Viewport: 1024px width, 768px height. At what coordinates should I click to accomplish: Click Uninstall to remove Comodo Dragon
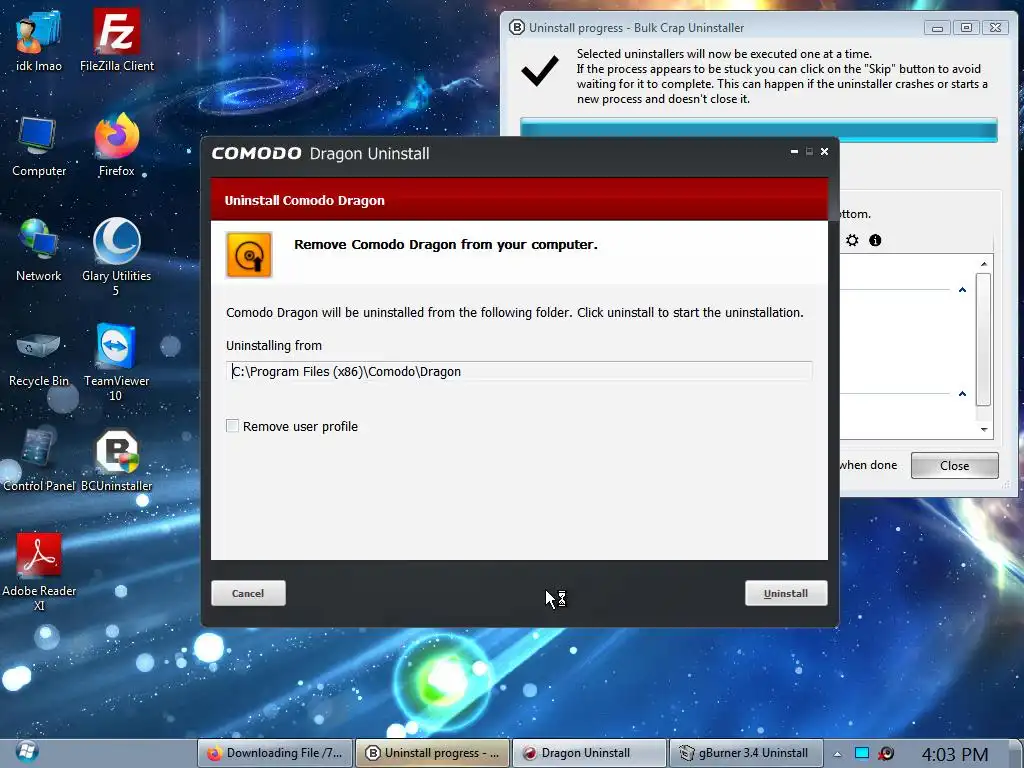pyautogui.click(x=786, y=593)
